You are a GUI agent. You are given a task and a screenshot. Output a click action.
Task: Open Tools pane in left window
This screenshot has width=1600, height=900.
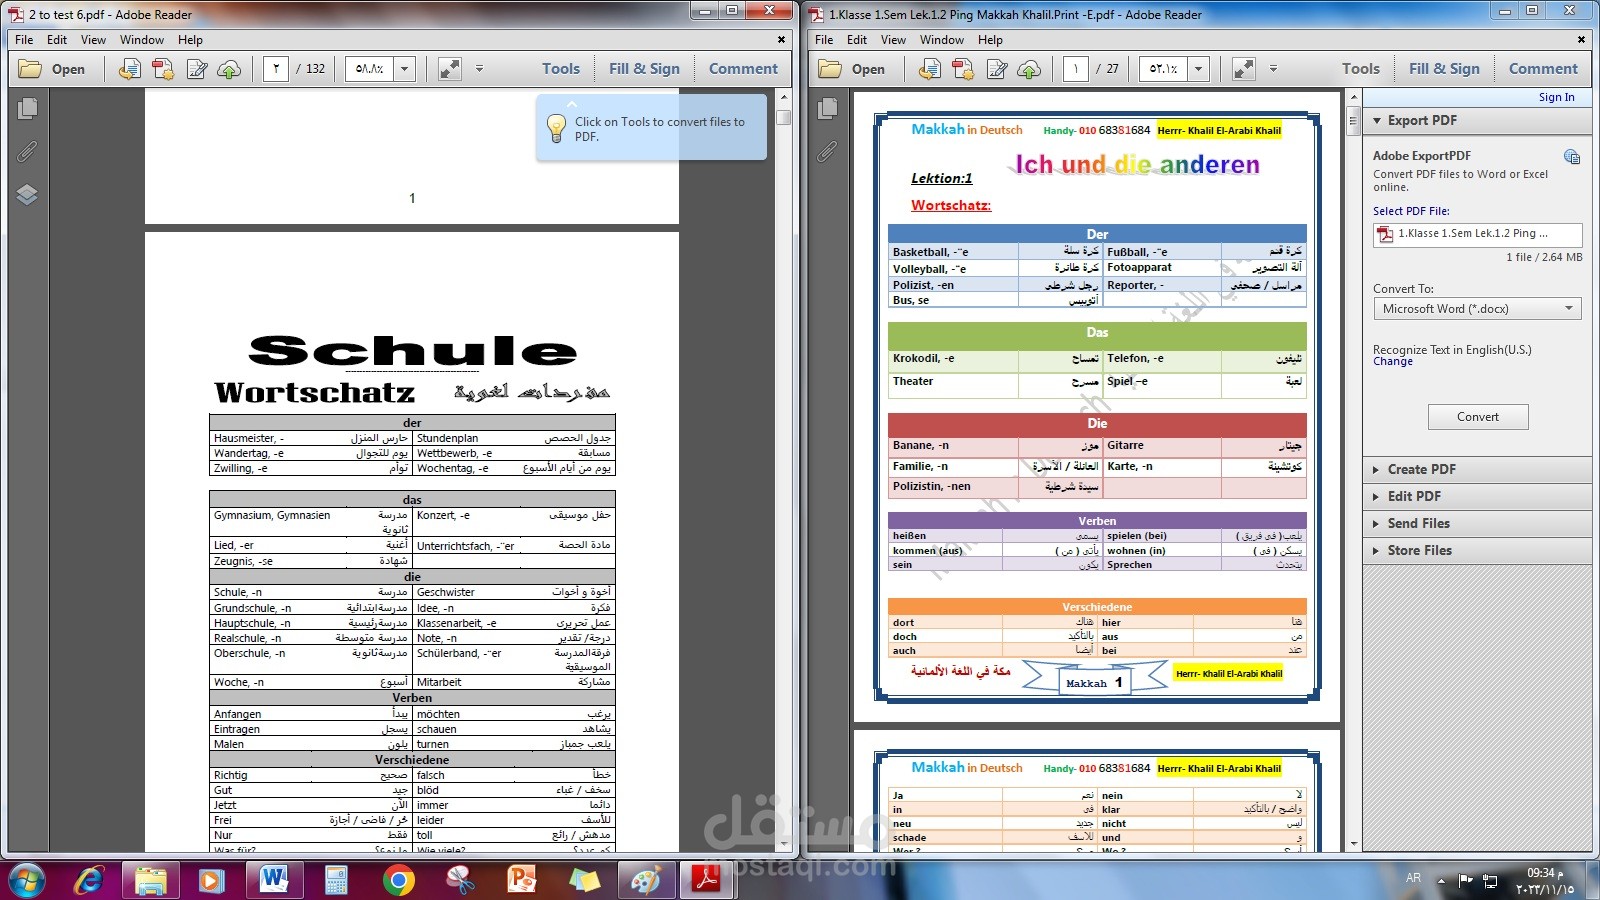(x=561, y=69)
